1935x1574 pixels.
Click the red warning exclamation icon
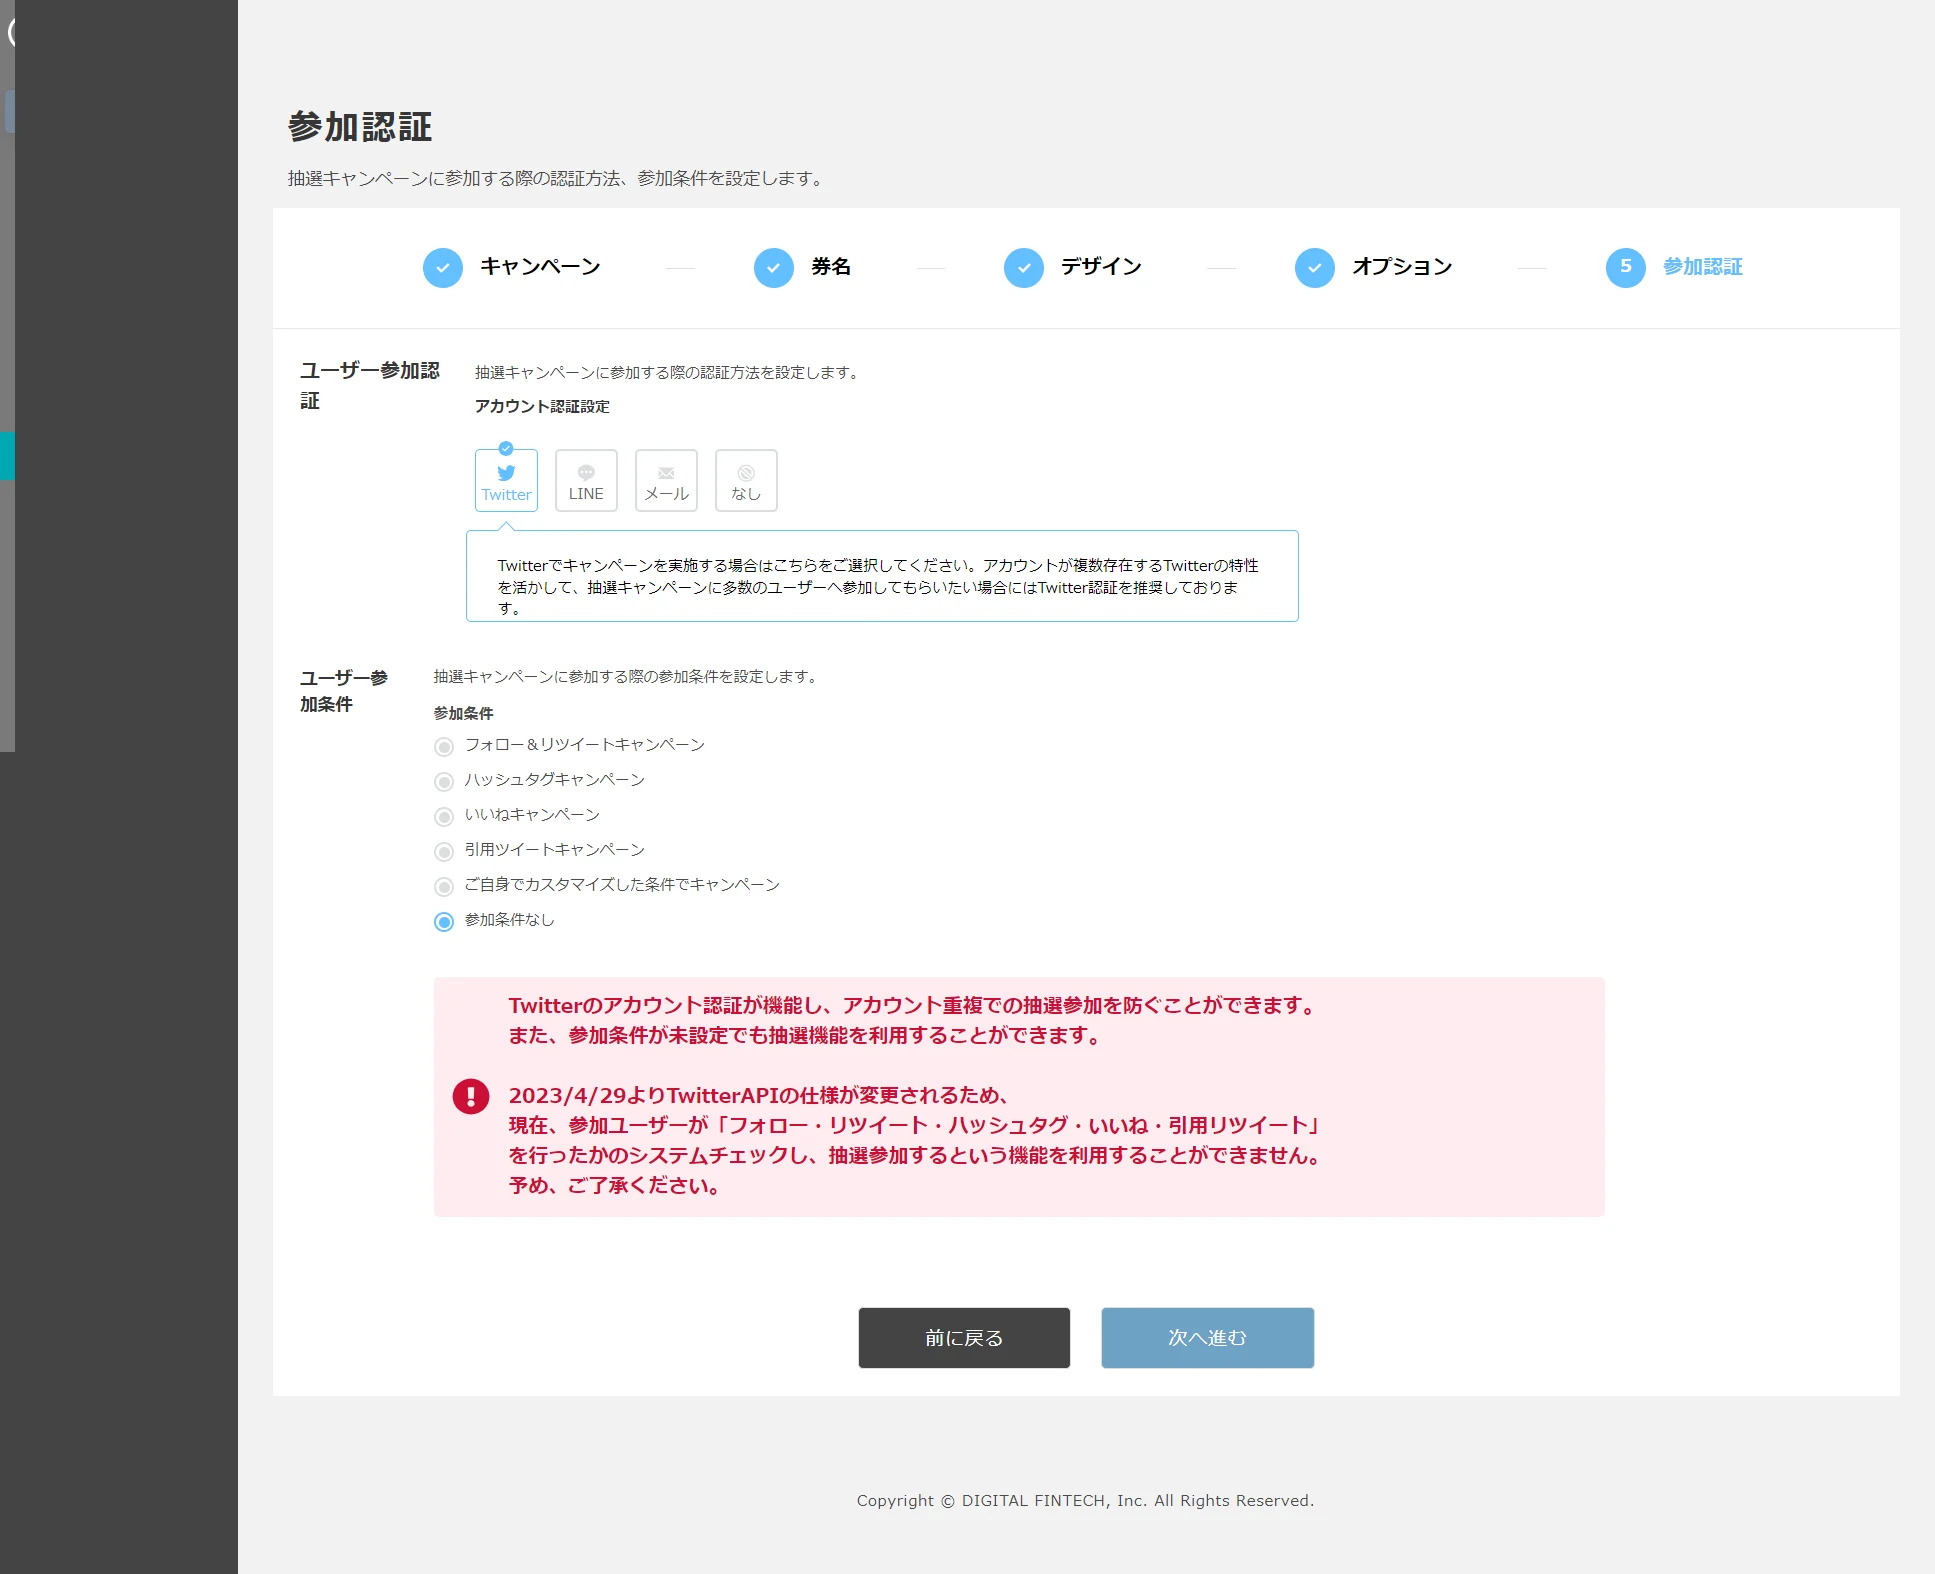(471, 1096)
